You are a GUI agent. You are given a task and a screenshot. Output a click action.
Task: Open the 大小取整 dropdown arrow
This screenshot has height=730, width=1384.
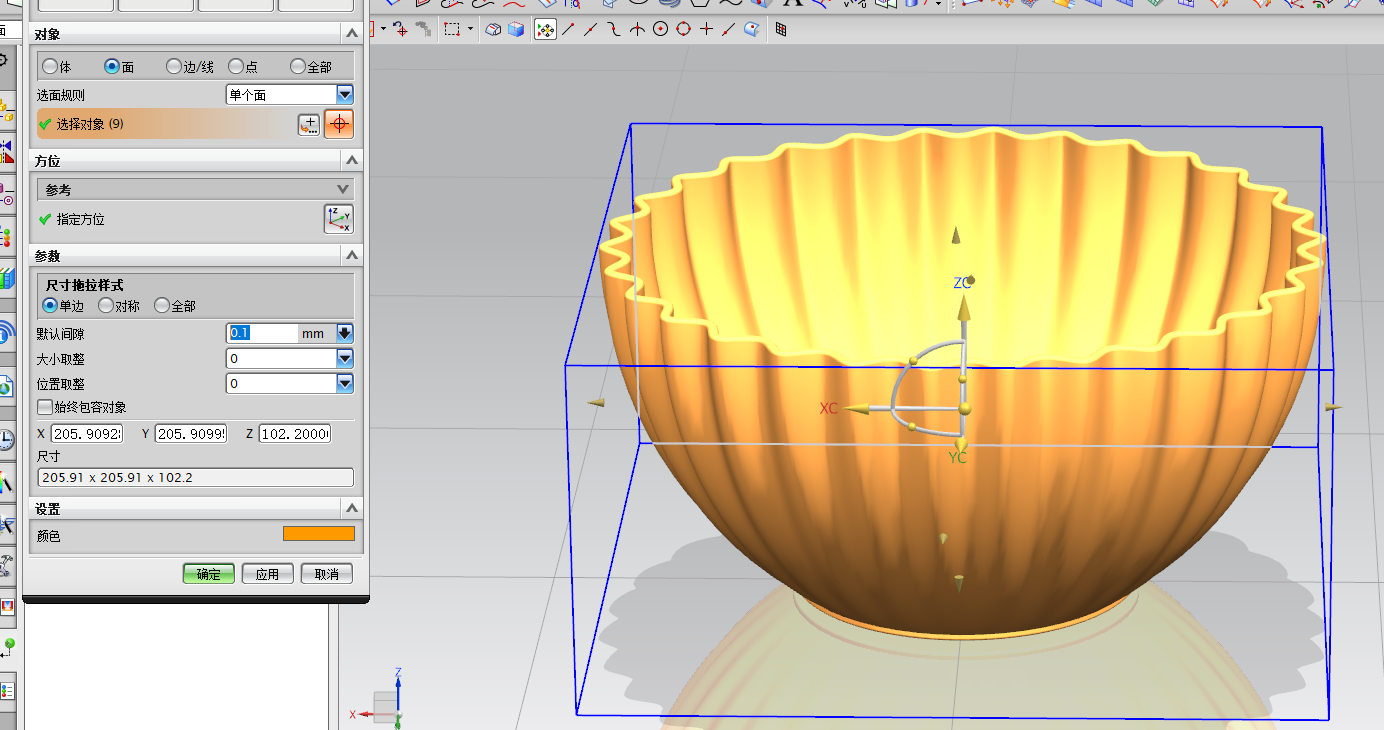(x=345, y=358)
